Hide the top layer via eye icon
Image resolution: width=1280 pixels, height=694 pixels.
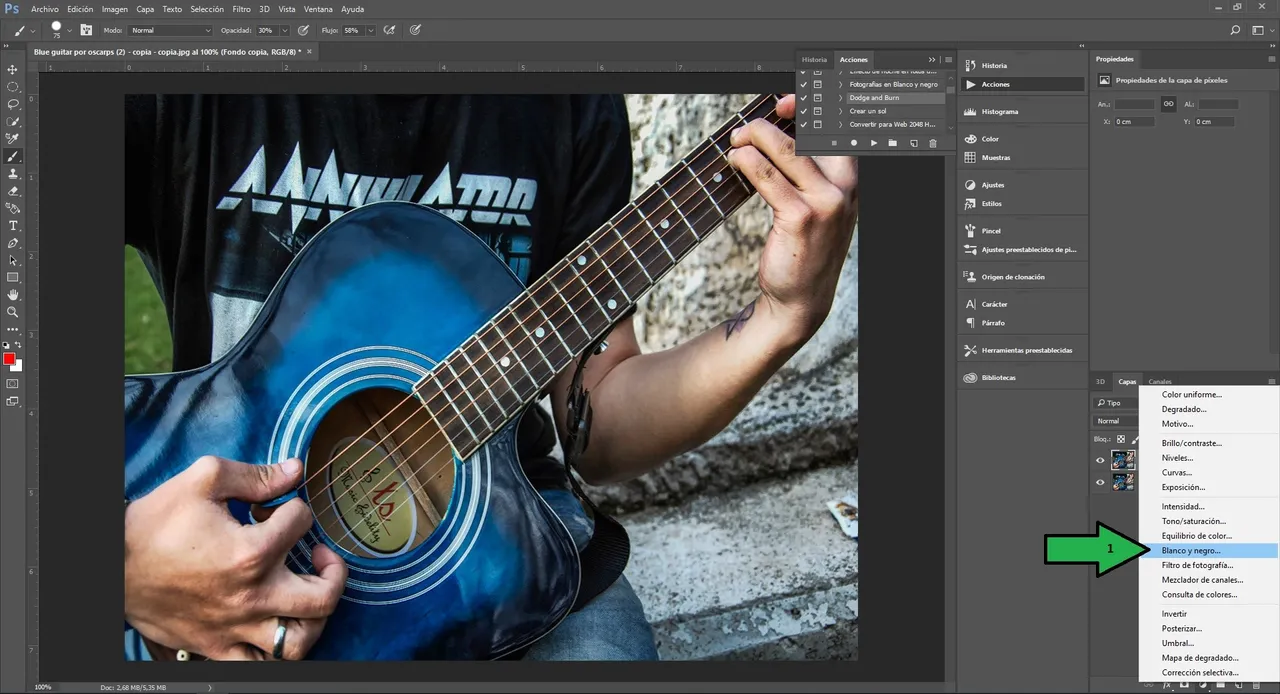(1100, 460)
